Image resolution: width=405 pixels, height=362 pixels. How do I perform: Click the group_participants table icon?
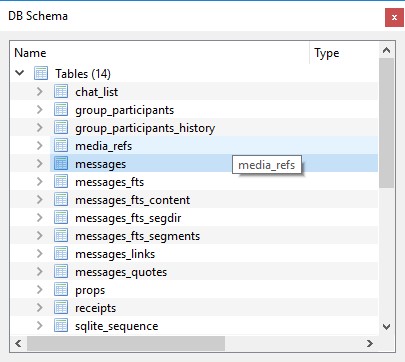point(61,109)
